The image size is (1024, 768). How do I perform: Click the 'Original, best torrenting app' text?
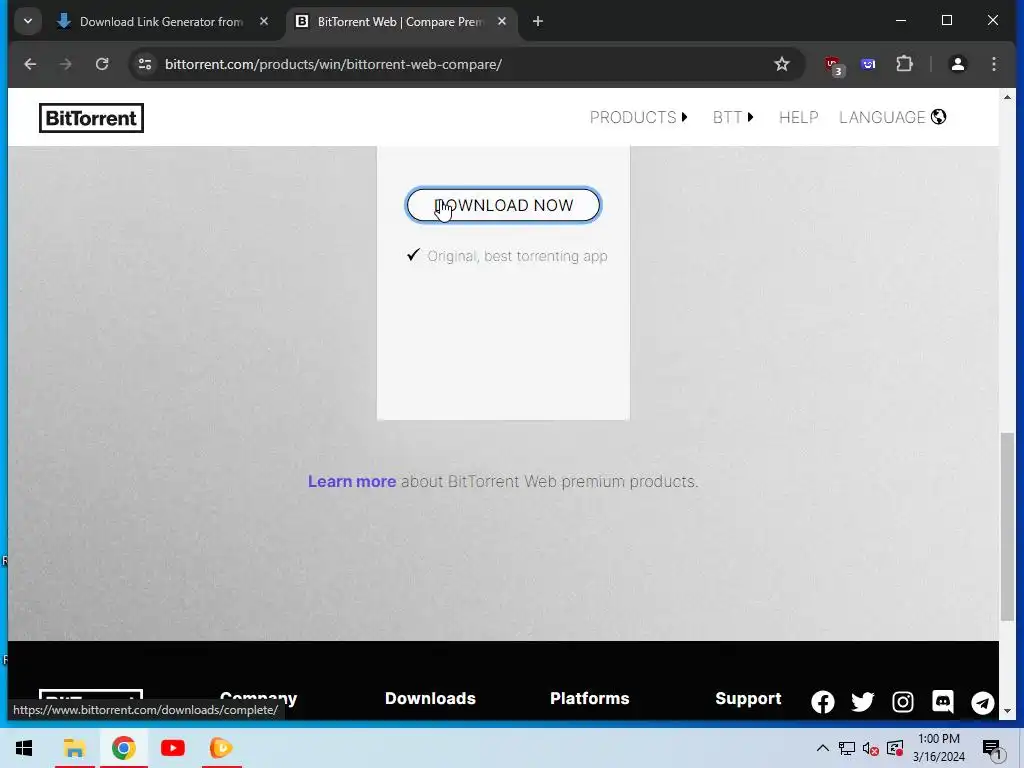517,256
